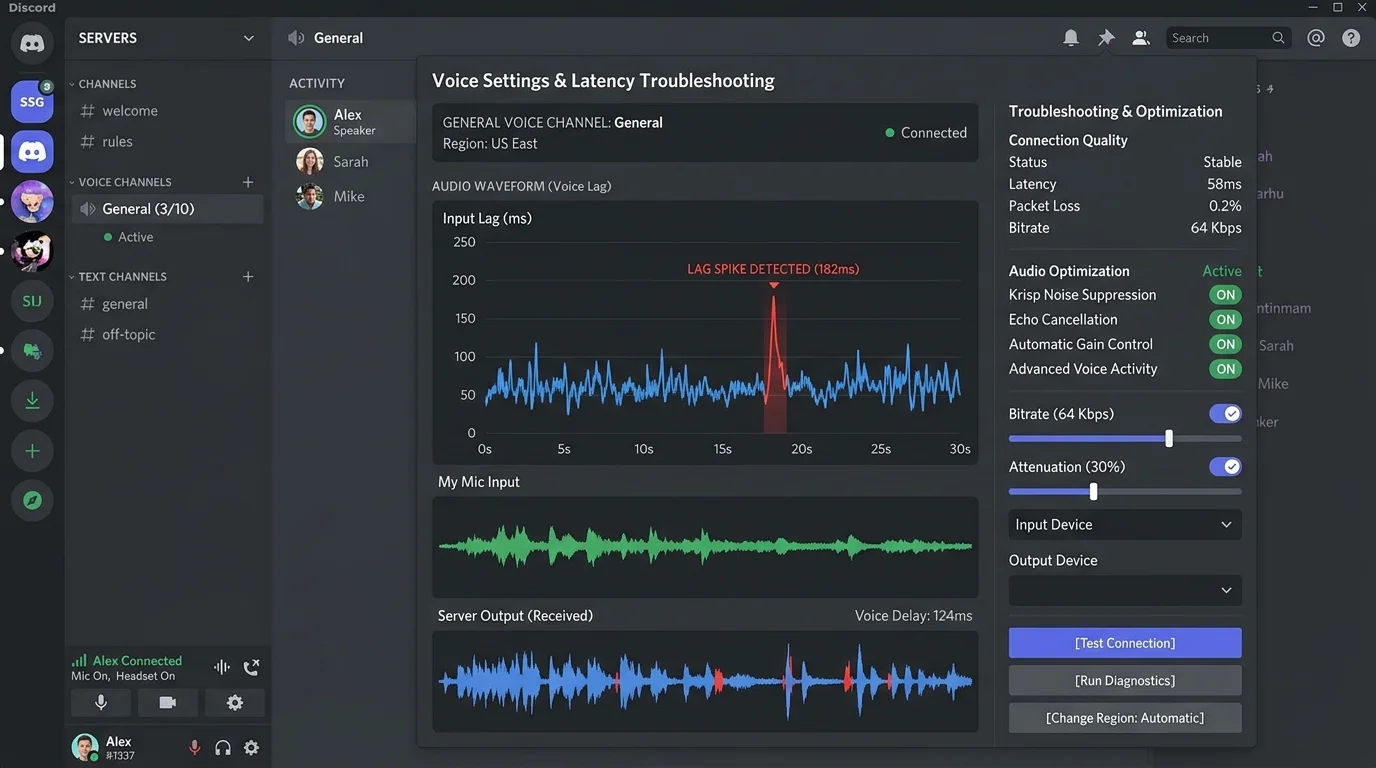1376x768 pixels.
Task: Click Alex's avatar in bottom user panel
Action: coord(86,747)
